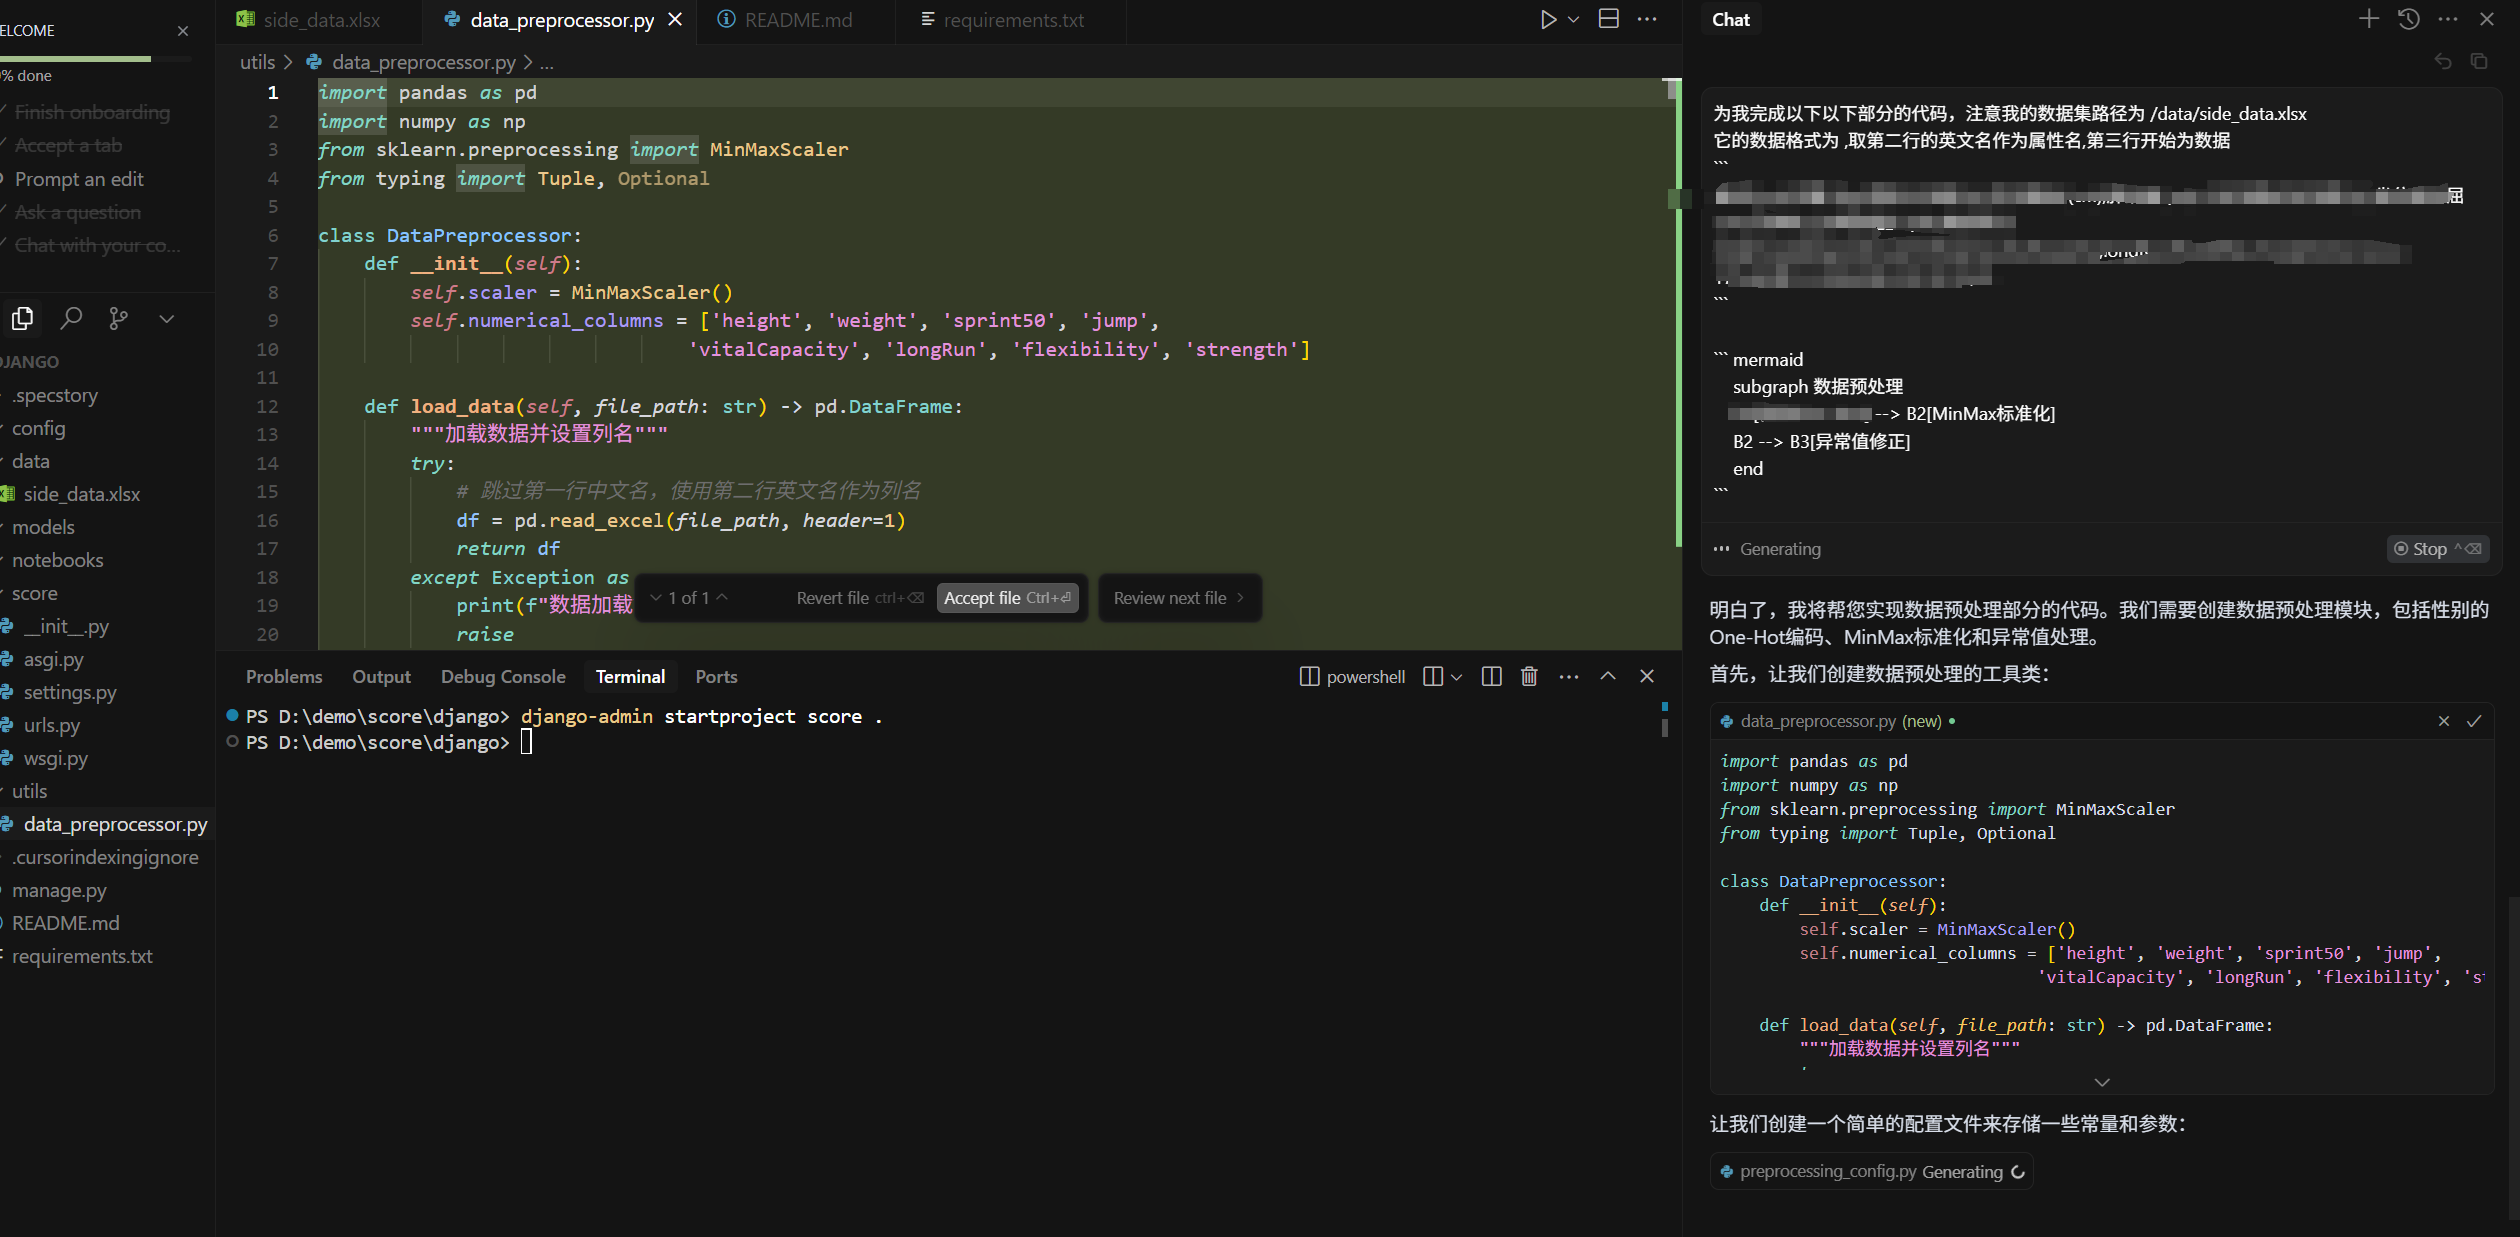Split the terminal panel icon
2520x1237 pixels.
1491,677
